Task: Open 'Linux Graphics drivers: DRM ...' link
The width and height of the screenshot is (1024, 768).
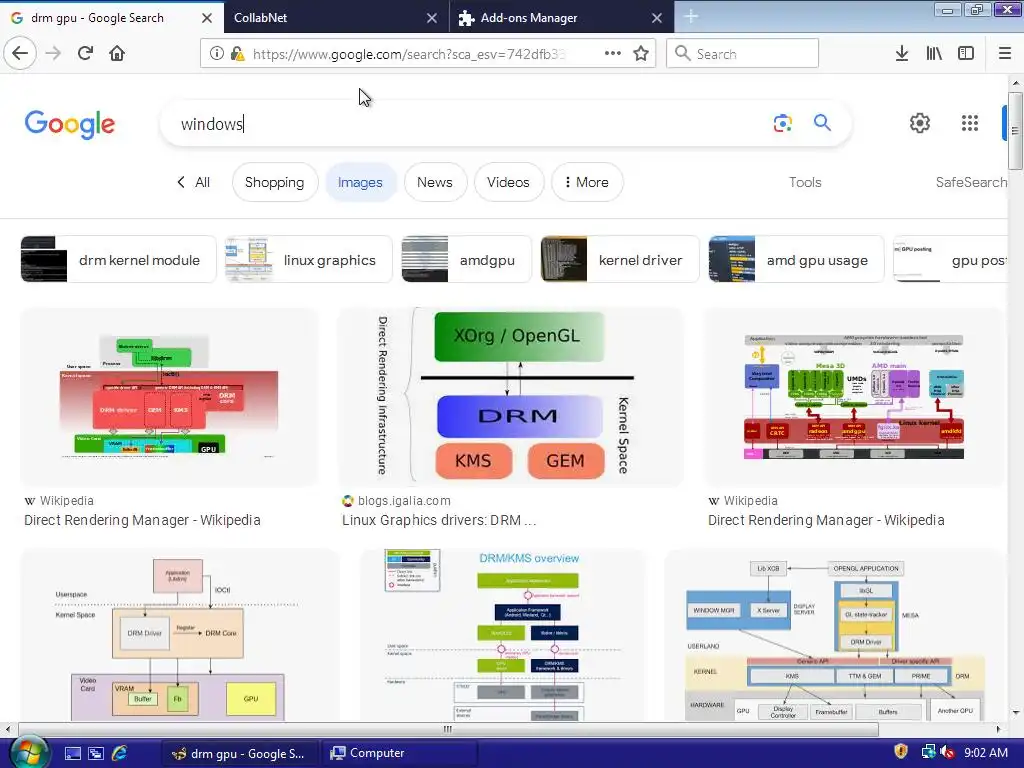Action: click(x=439, y=520)
